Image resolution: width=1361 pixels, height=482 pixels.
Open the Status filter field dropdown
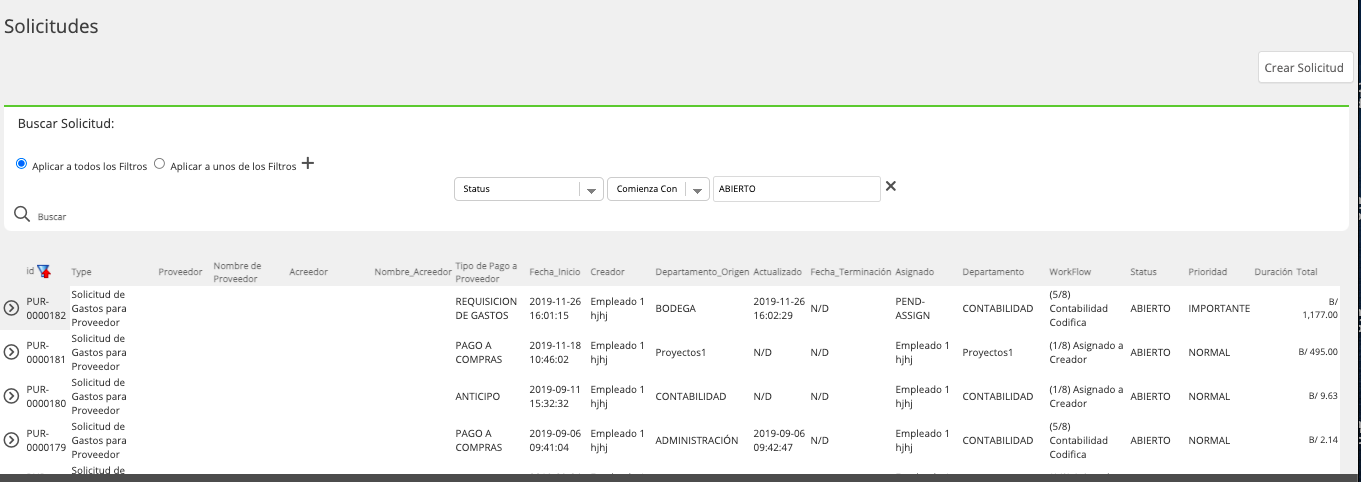coord(529,189)
